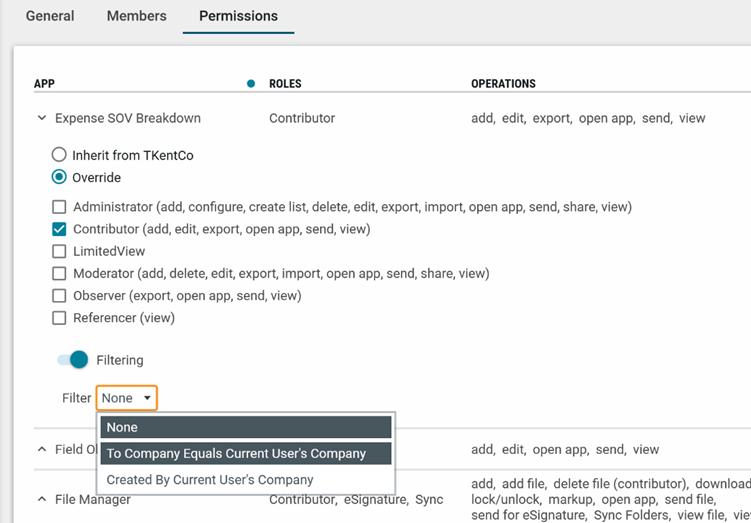Screen dimensions: 751x523
Task: Choose None in the filter list
Action: coord(246,427)
